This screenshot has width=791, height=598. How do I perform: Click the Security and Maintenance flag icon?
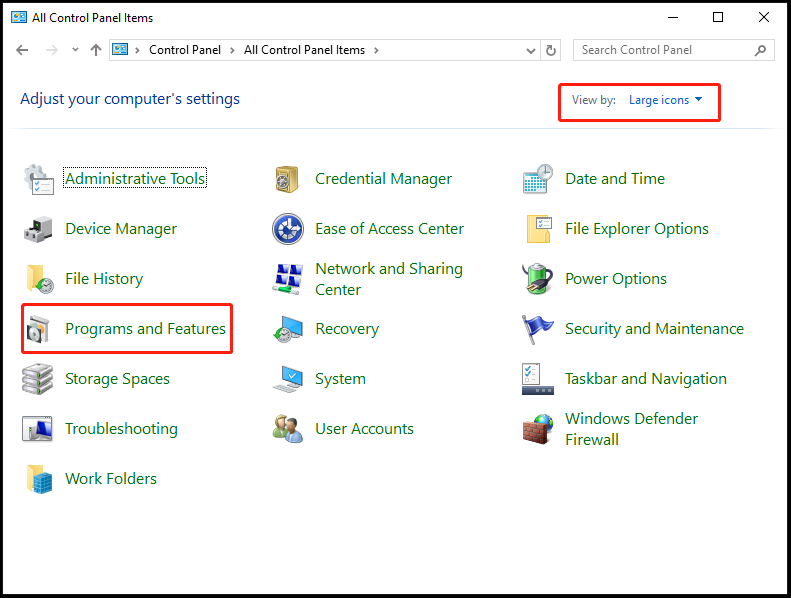pos(538,329)
